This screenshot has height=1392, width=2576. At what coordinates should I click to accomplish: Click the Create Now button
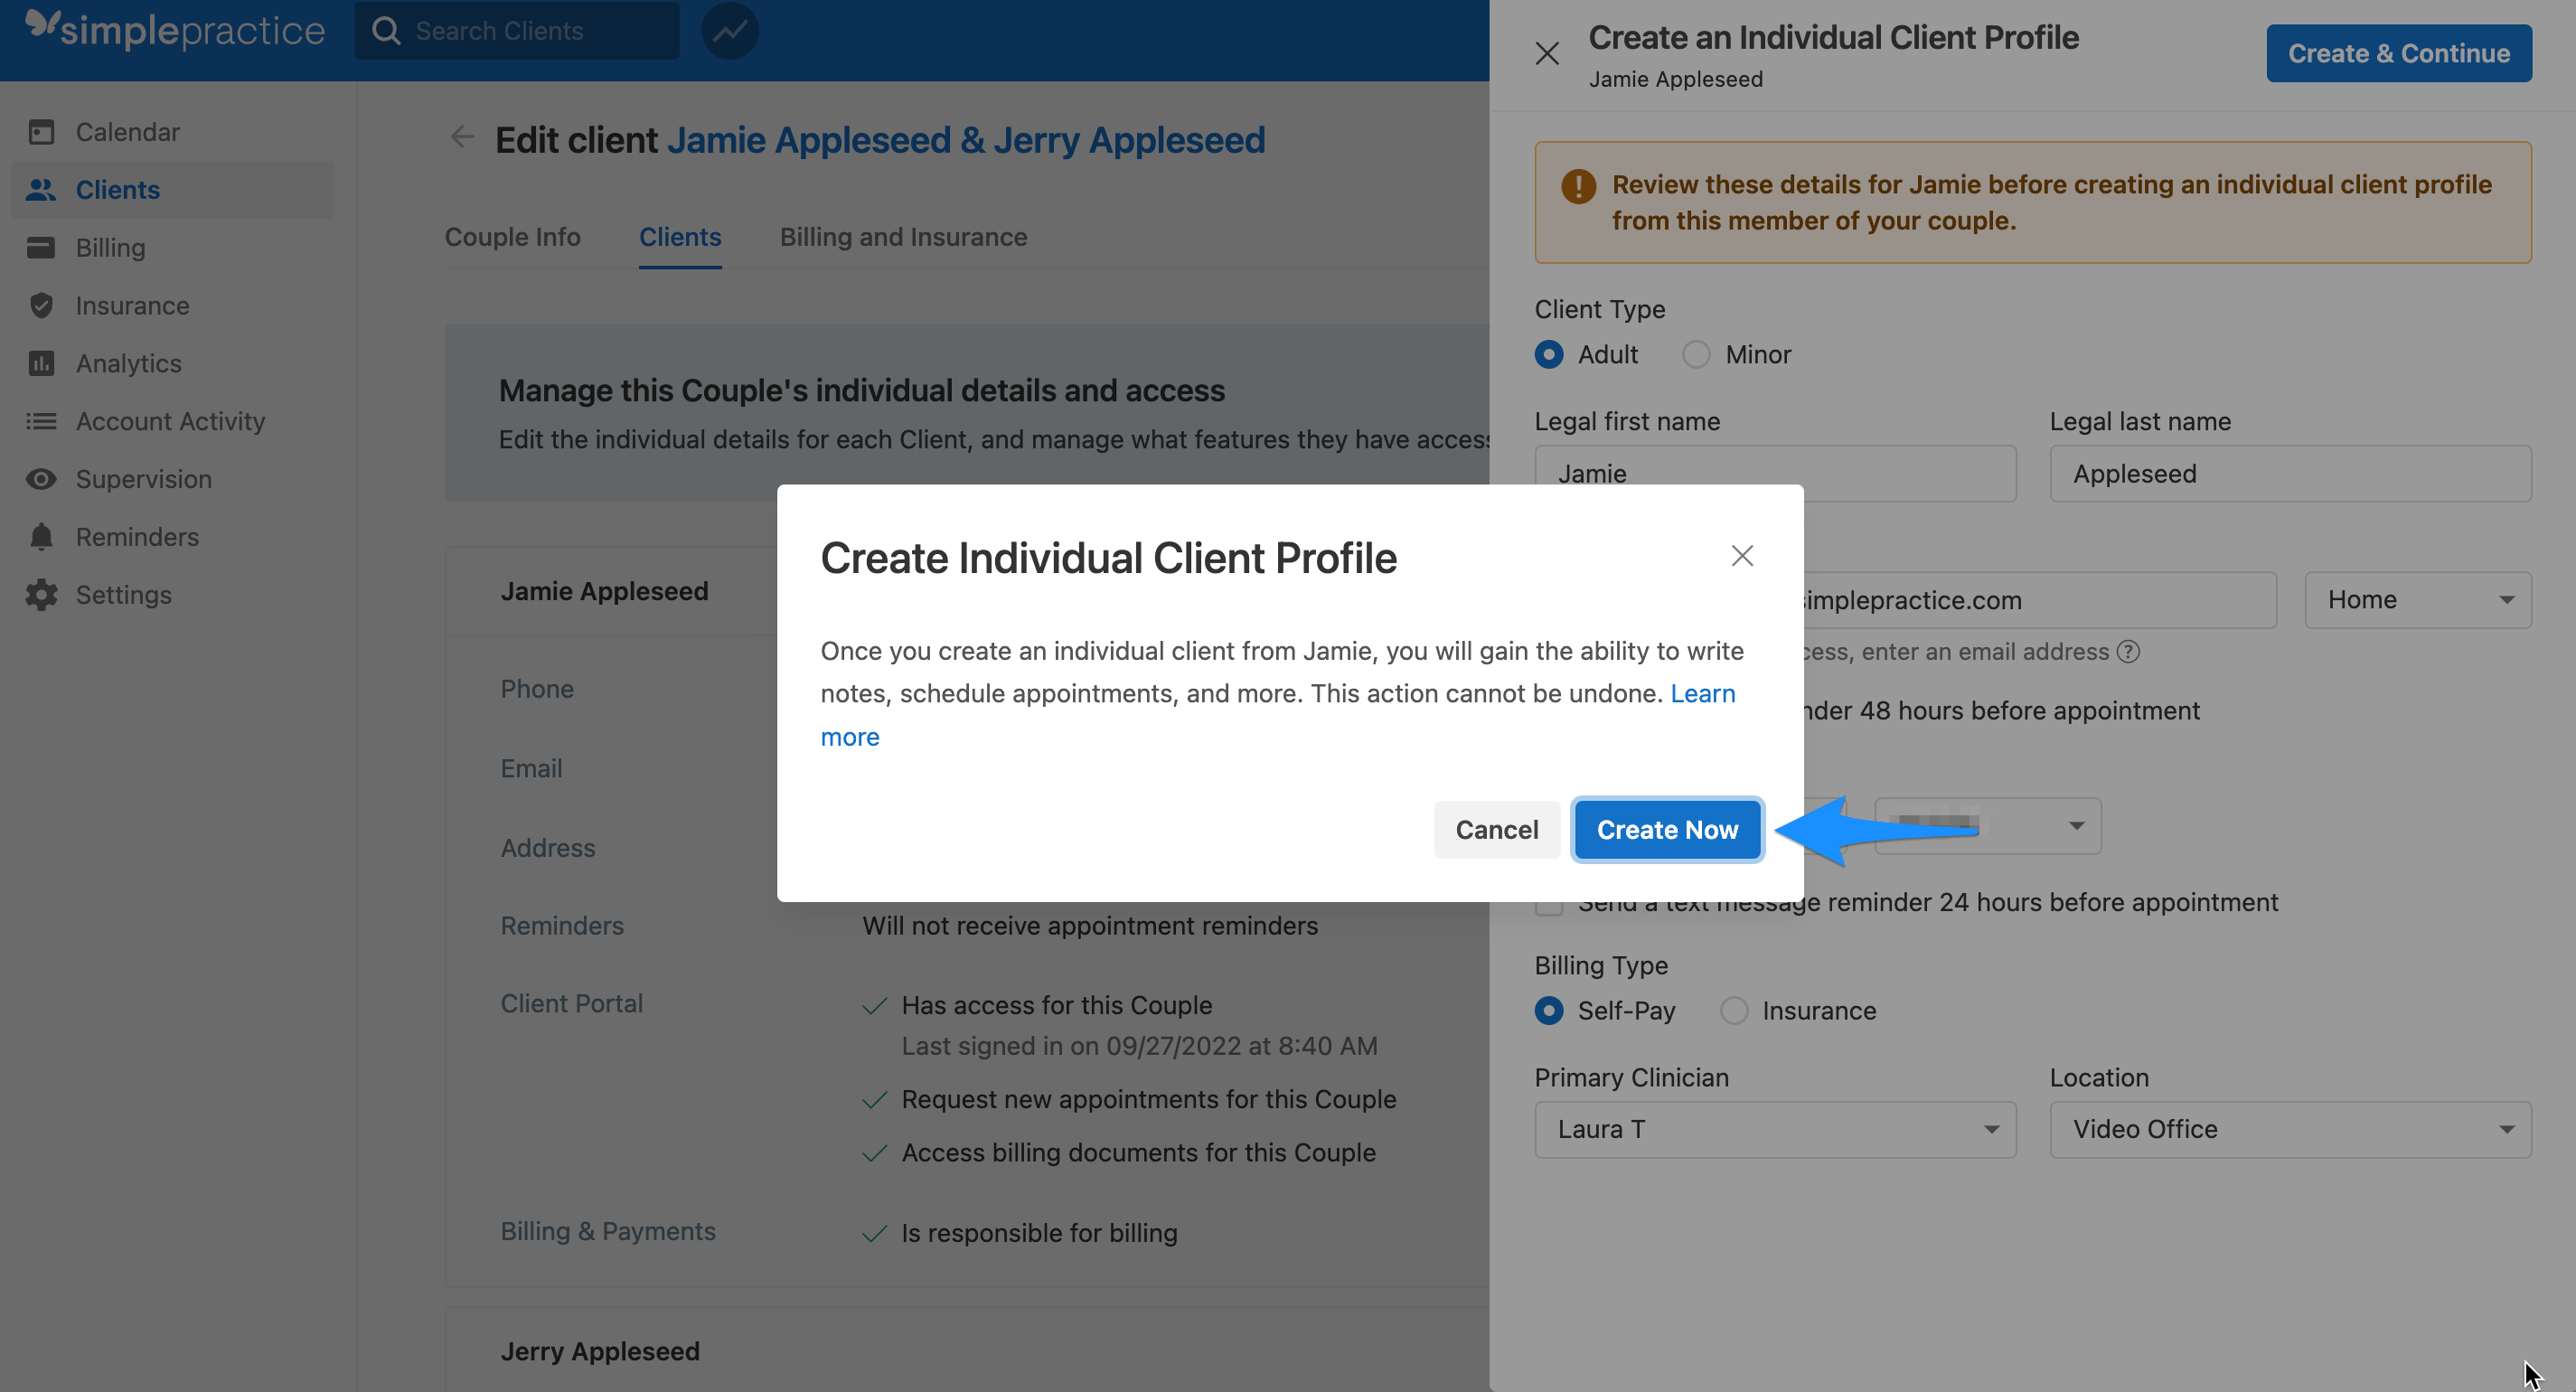(x=1667, y=829)
